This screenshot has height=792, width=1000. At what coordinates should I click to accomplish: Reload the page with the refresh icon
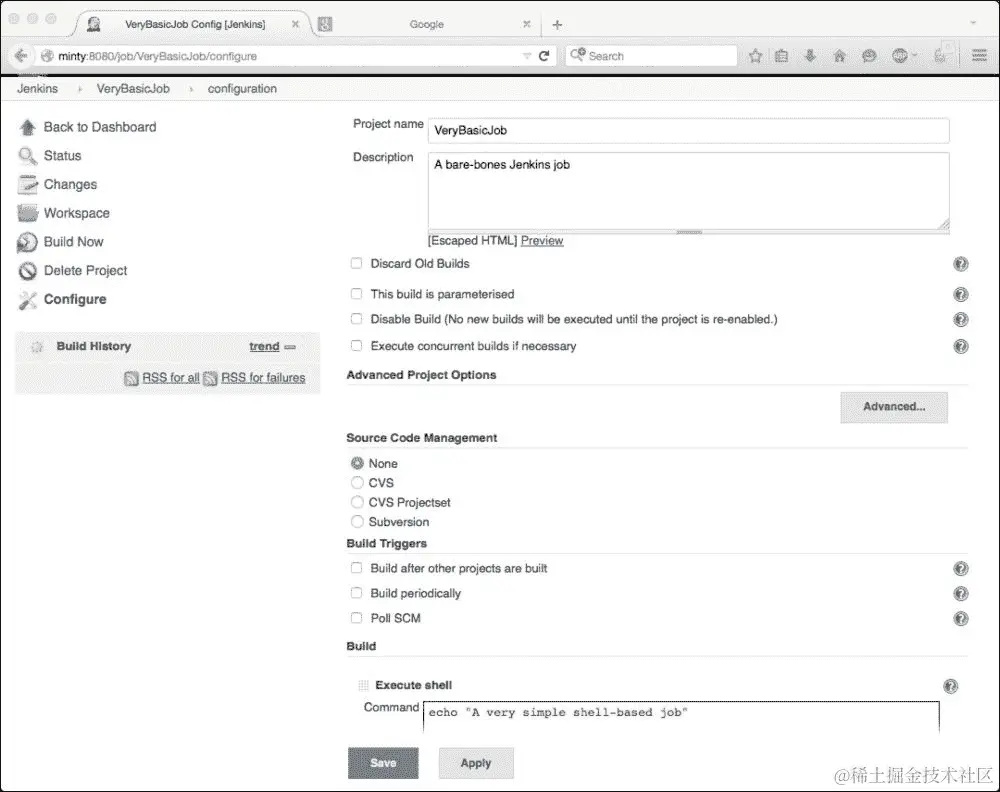coord(544,56)
